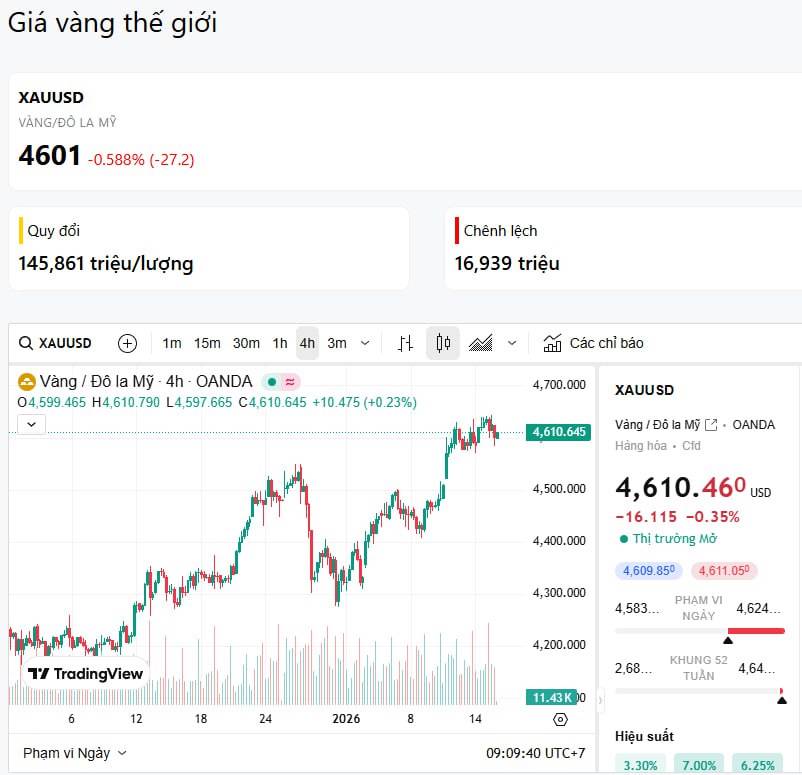802x775 pixels.
Task: Expand the timeframe list chevron after 3m
Action: (x=363, y=342)
